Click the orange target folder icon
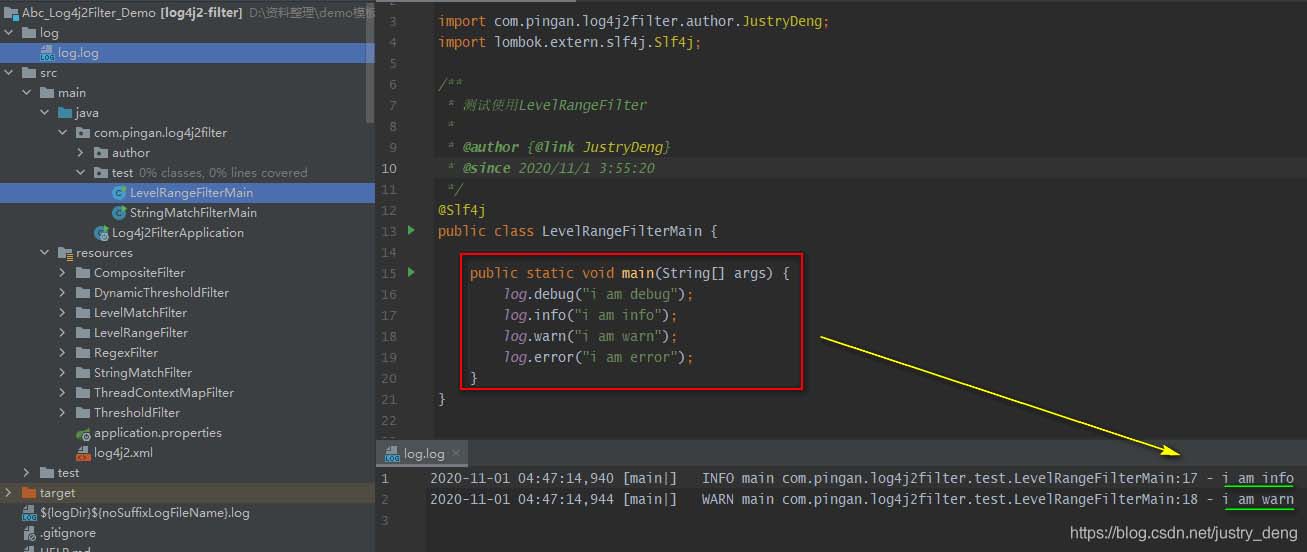 pos(30,493)
